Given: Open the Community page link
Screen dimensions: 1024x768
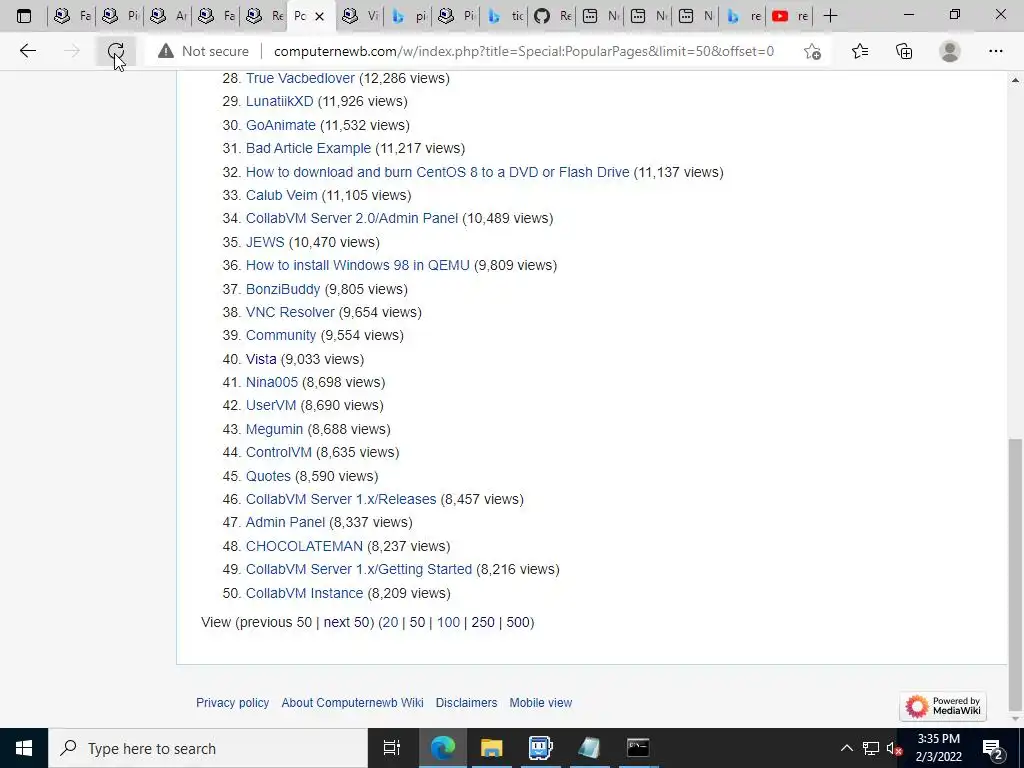Looking at the screenshot, I should point(281,335).
